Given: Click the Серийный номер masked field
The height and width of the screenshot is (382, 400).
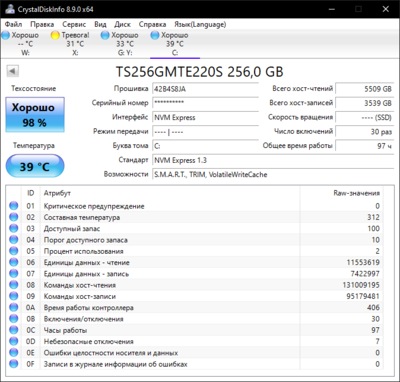Looking at the screenshot, I should [x=205, y=103].
